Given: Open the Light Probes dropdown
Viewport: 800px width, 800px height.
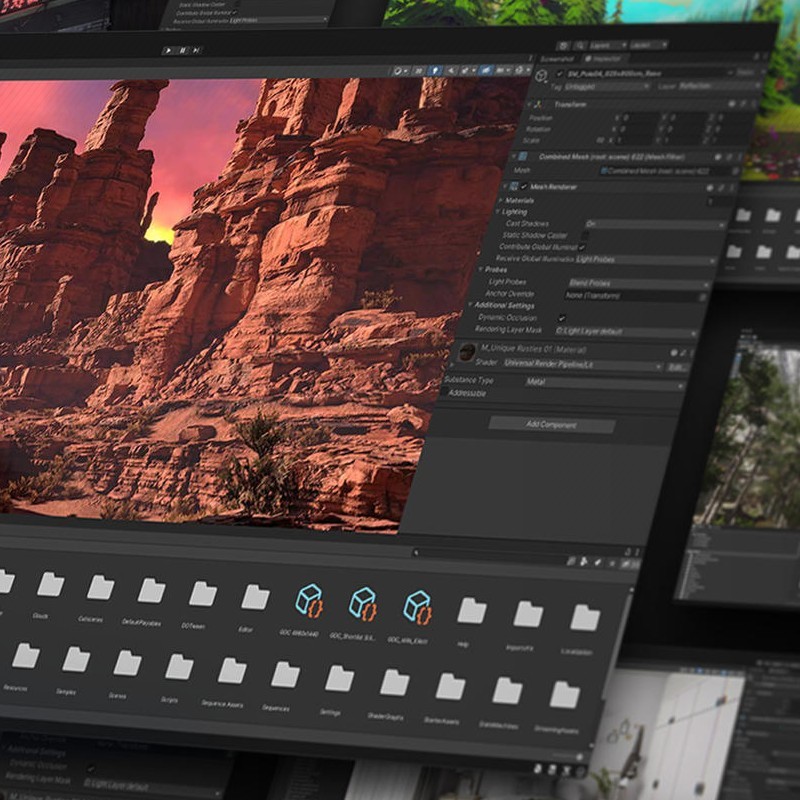Looking at the screenshot, I should (638, 283).
